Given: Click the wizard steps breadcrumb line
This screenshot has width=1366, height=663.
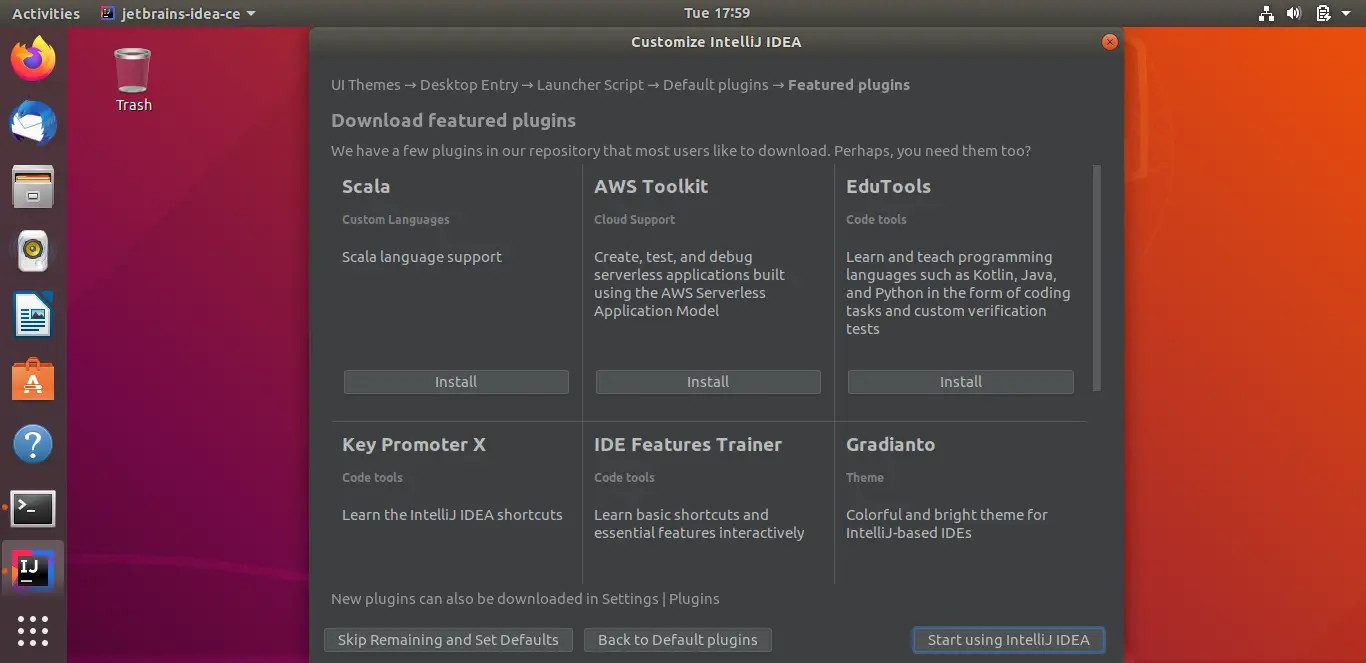Looking at the screenshot, I should (x=620, y=85).
